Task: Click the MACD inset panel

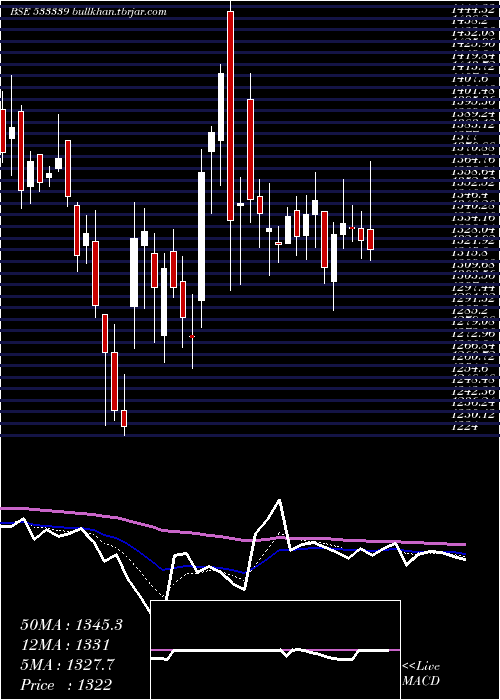Action: pyautogui.click(x=276, y=650)
